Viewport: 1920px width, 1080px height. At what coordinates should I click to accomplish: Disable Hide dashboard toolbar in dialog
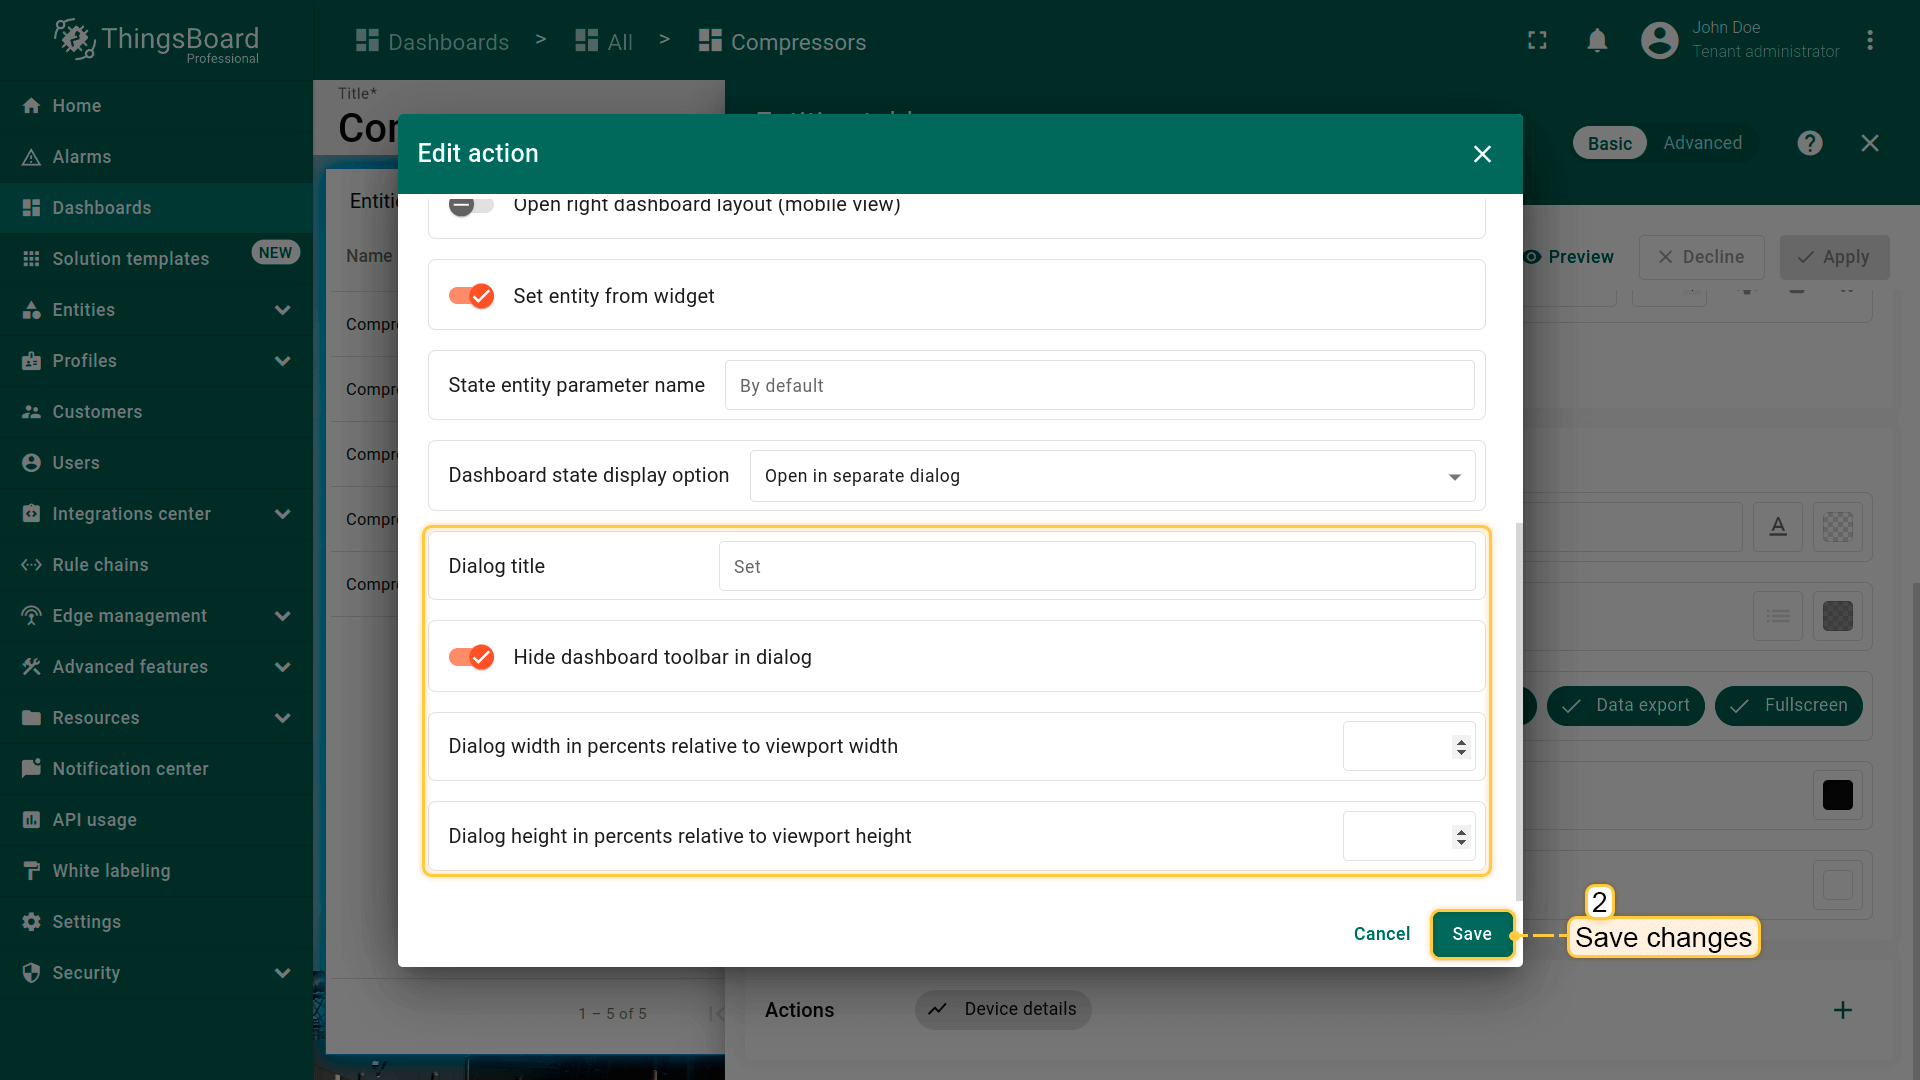point(471,657)
